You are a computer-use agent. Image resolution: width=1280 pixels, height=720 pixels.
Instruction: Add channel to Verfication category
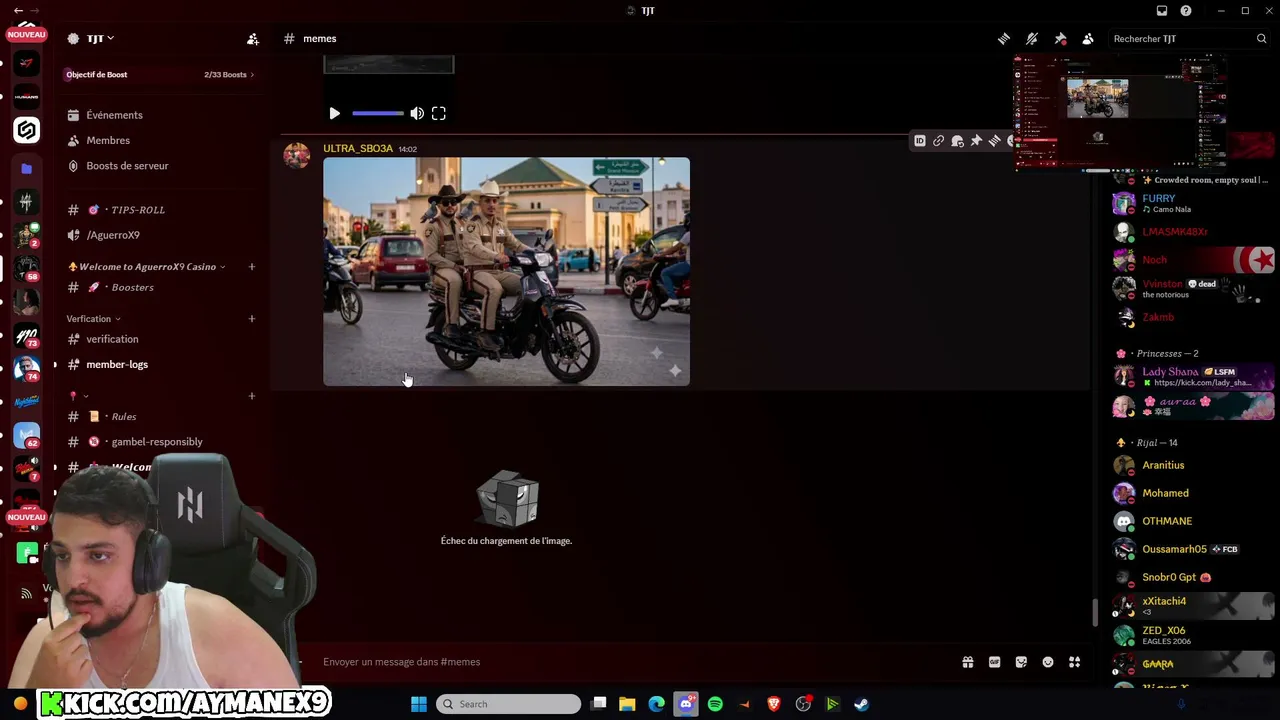[252, 319]
